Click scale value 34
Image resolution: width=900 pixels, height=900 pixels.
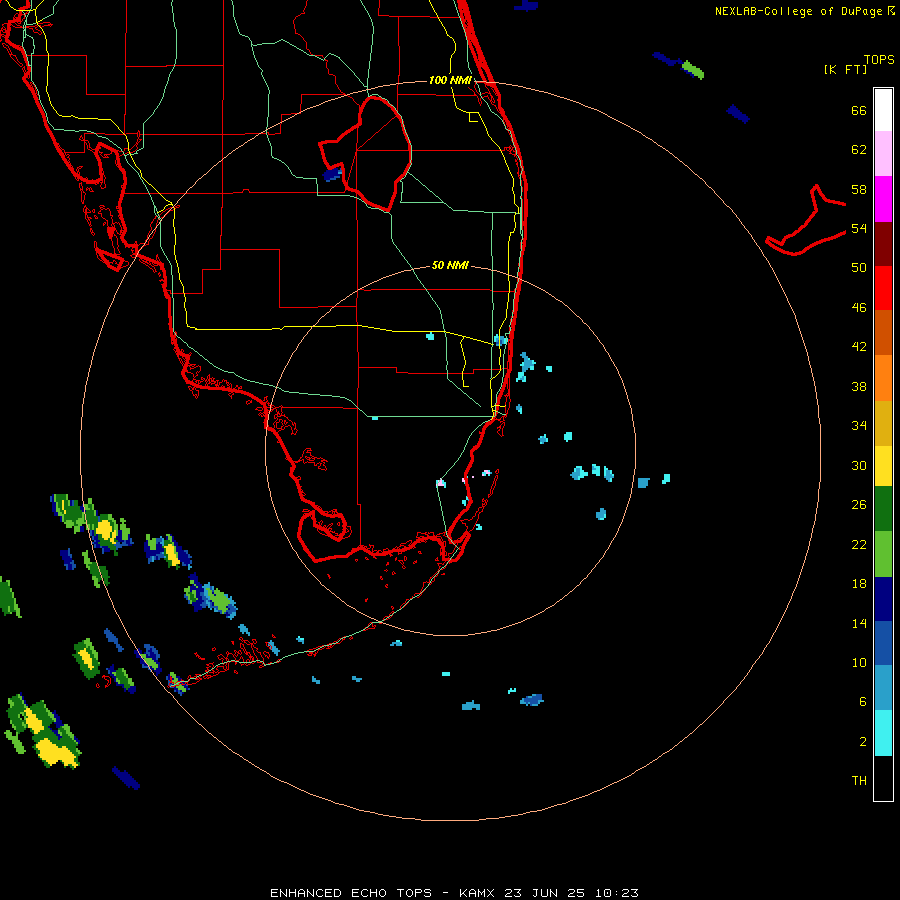click(x=859, y=426)
